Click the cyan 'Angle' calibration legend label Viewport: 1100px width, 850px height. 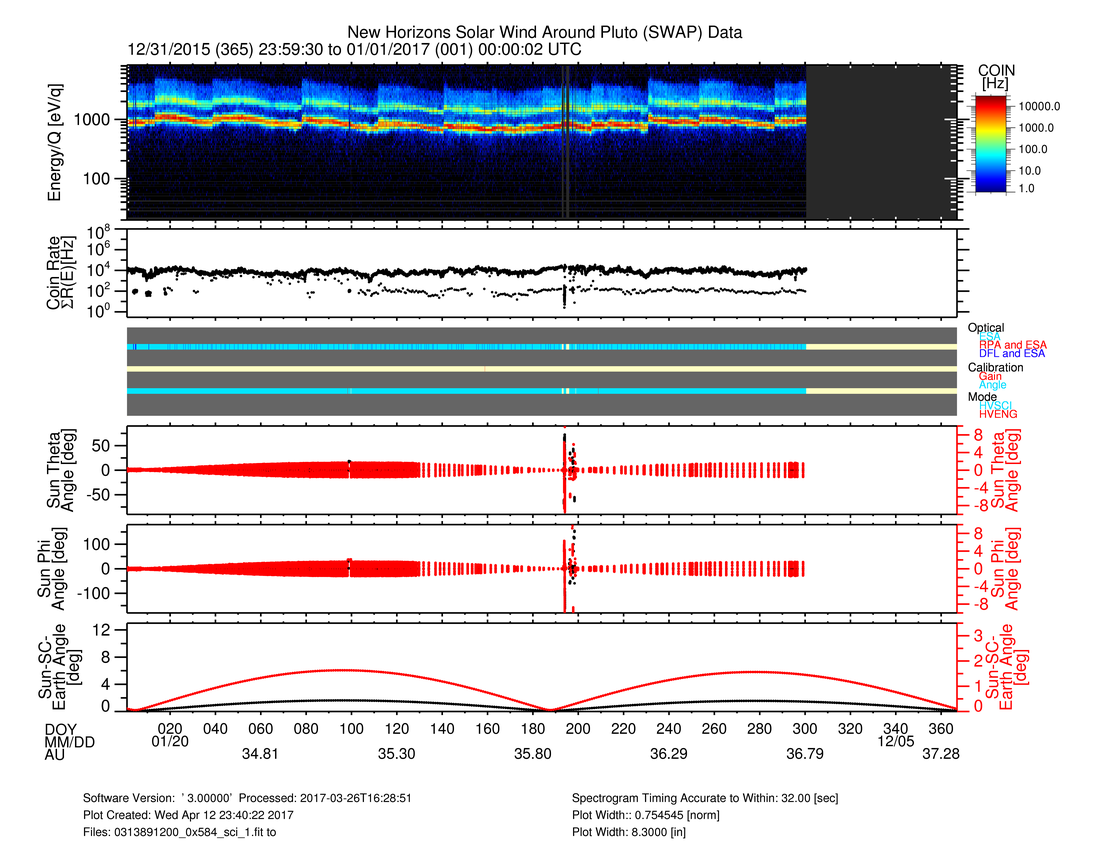[x=993, y=385]
